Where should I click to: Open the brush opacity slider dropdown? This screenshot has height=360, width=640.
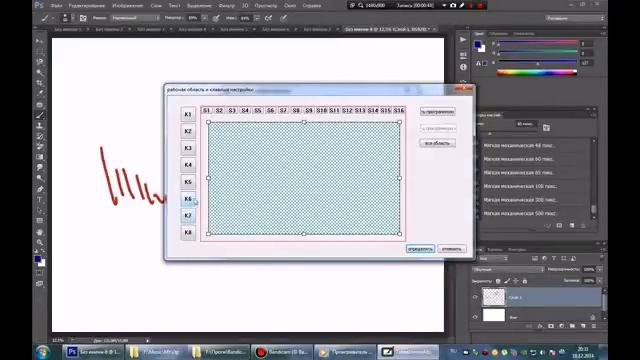[204, 18]
